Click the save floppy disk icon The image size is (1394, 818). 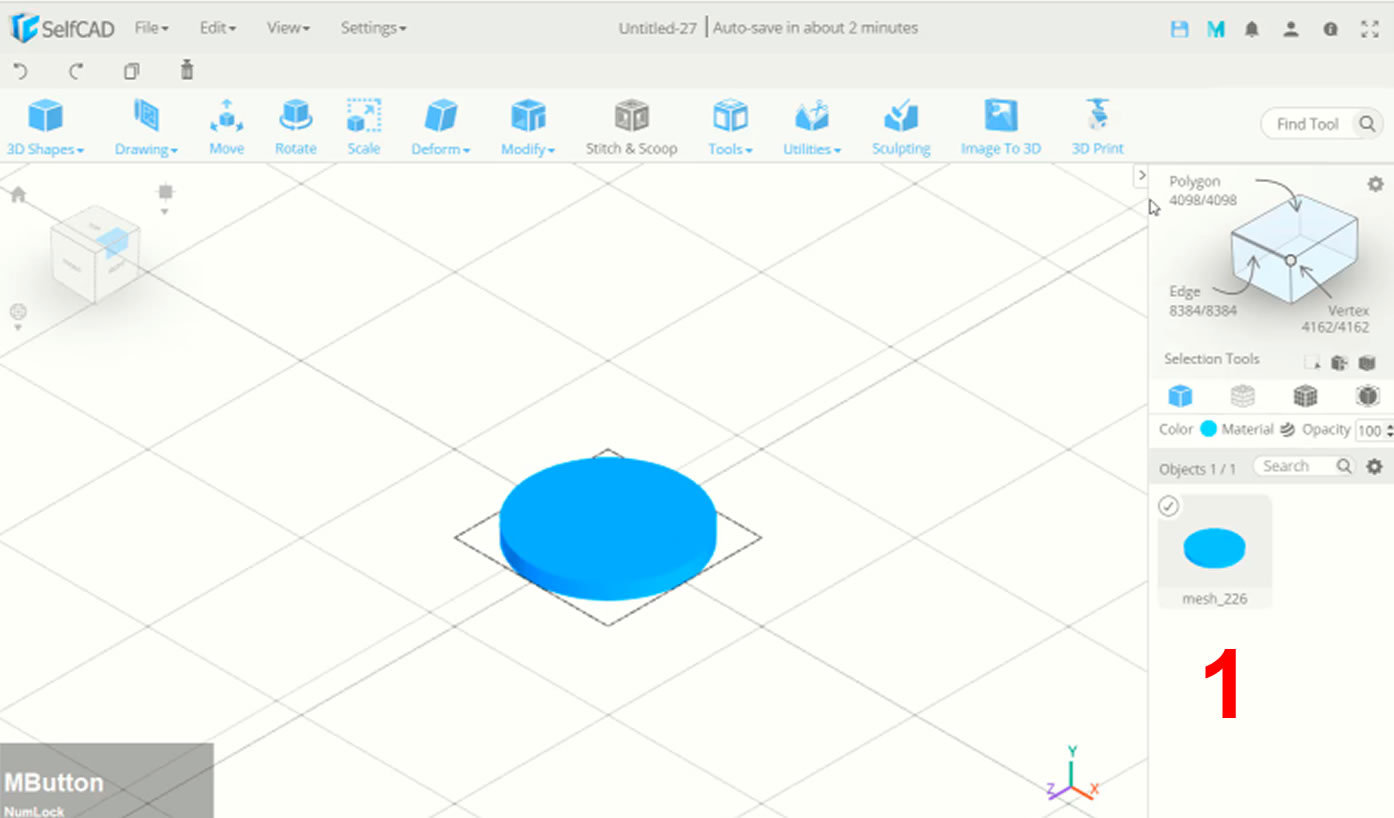click(x=1180, y=29)
